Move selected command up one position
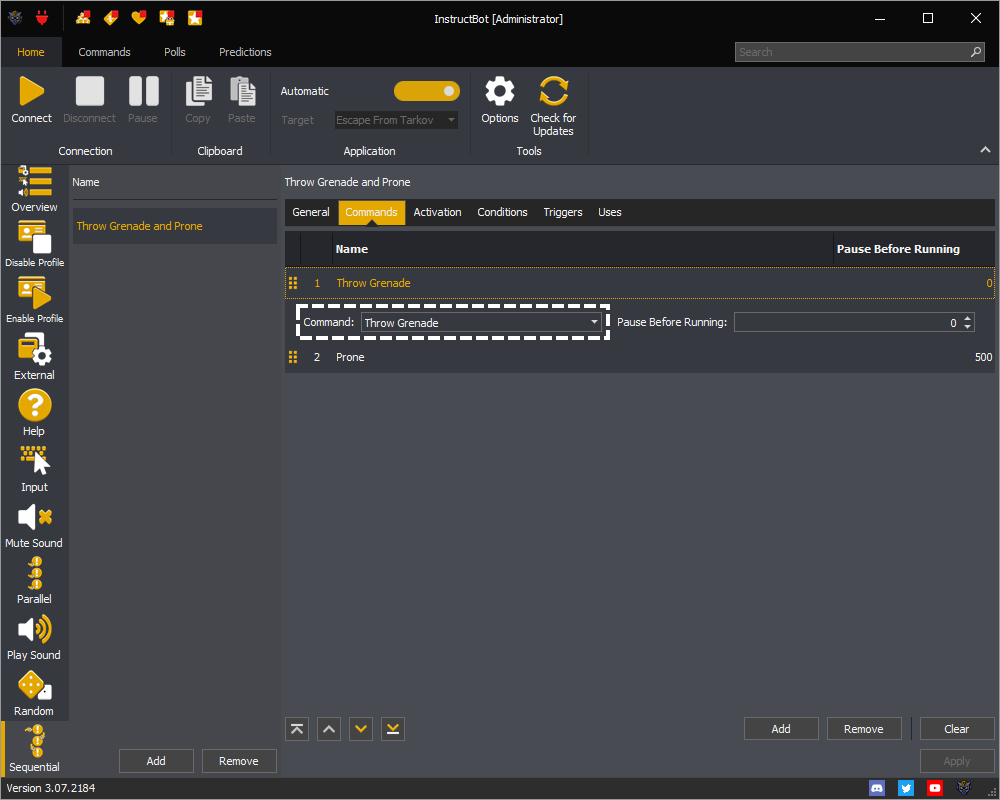 [x=329, y=729]
